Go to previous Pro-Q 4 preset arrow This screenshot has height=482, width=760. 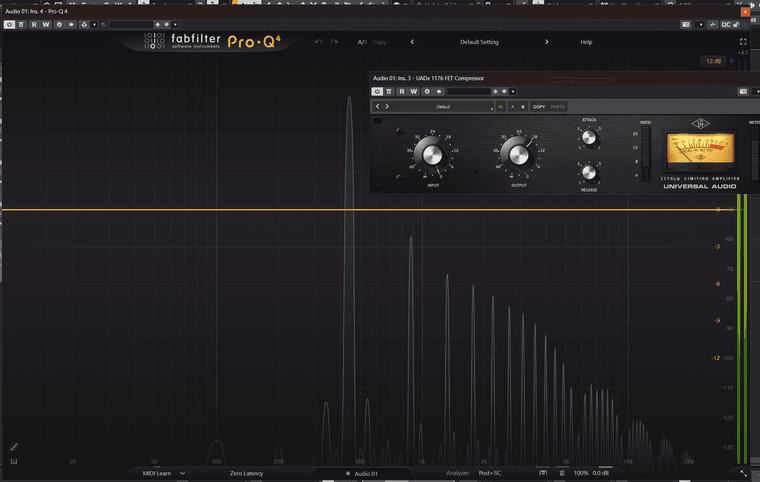[x=412, y=42]
